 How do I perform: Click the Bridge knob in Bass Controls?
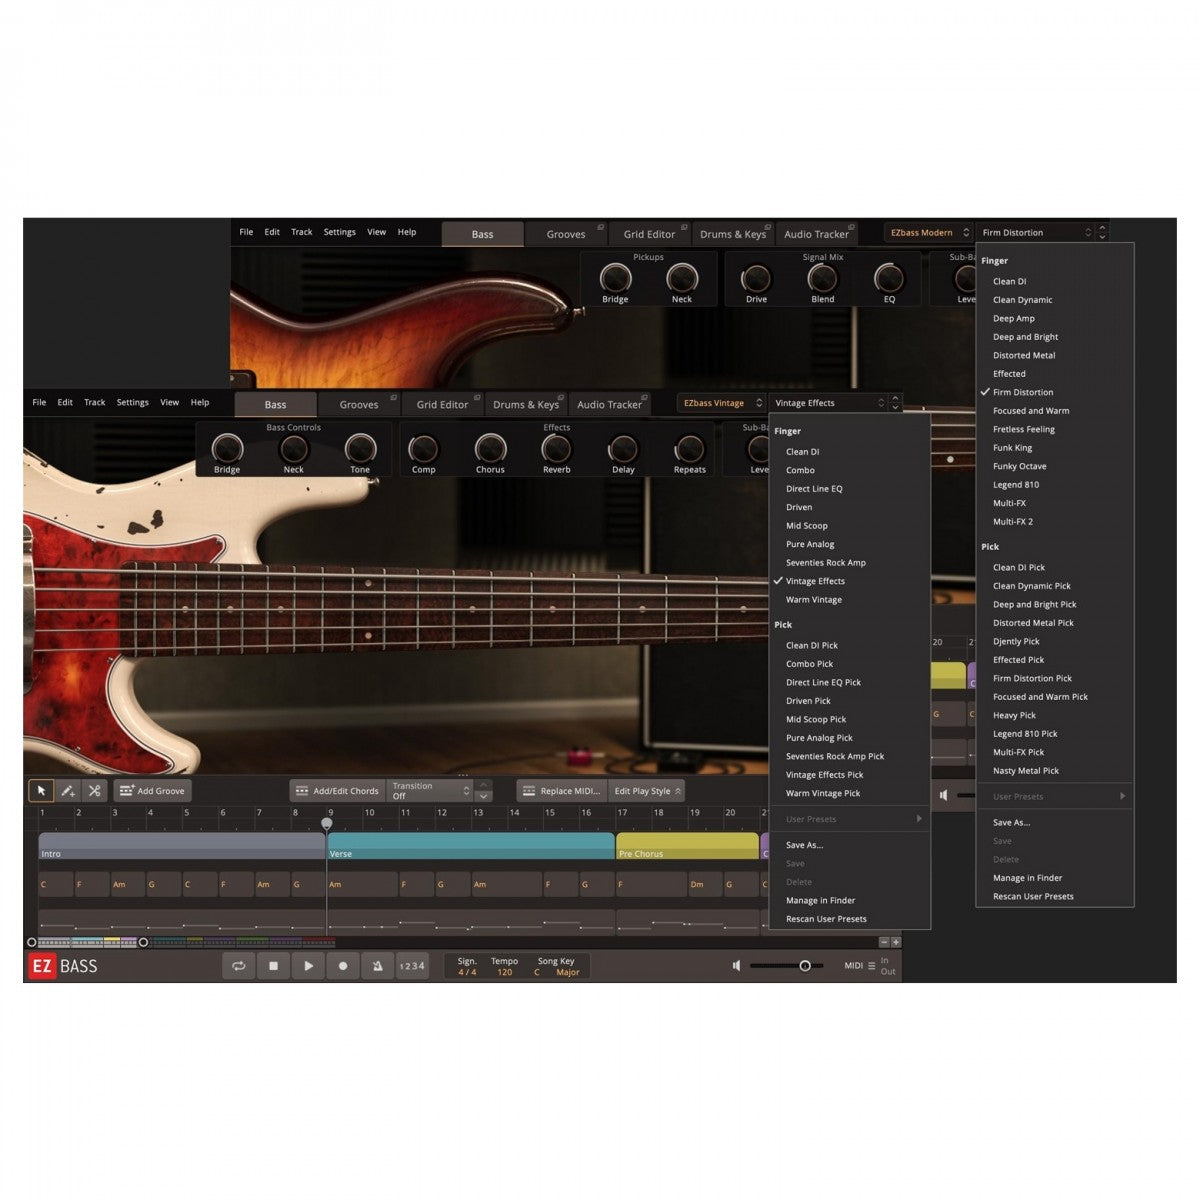(227, 449)
